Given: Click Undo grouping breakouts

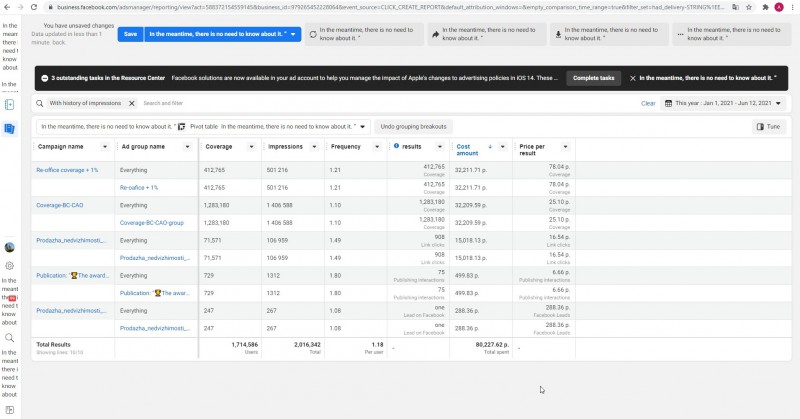Looking at the screenshot, I should [x=413, y=127].
